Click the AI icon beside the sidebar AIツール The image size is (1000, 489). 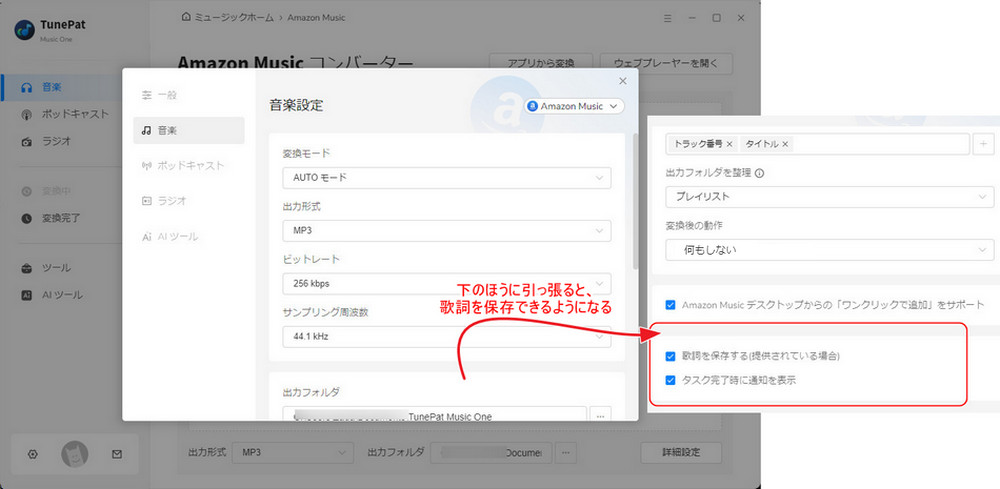pyautogui.click(x=27, y=295)
